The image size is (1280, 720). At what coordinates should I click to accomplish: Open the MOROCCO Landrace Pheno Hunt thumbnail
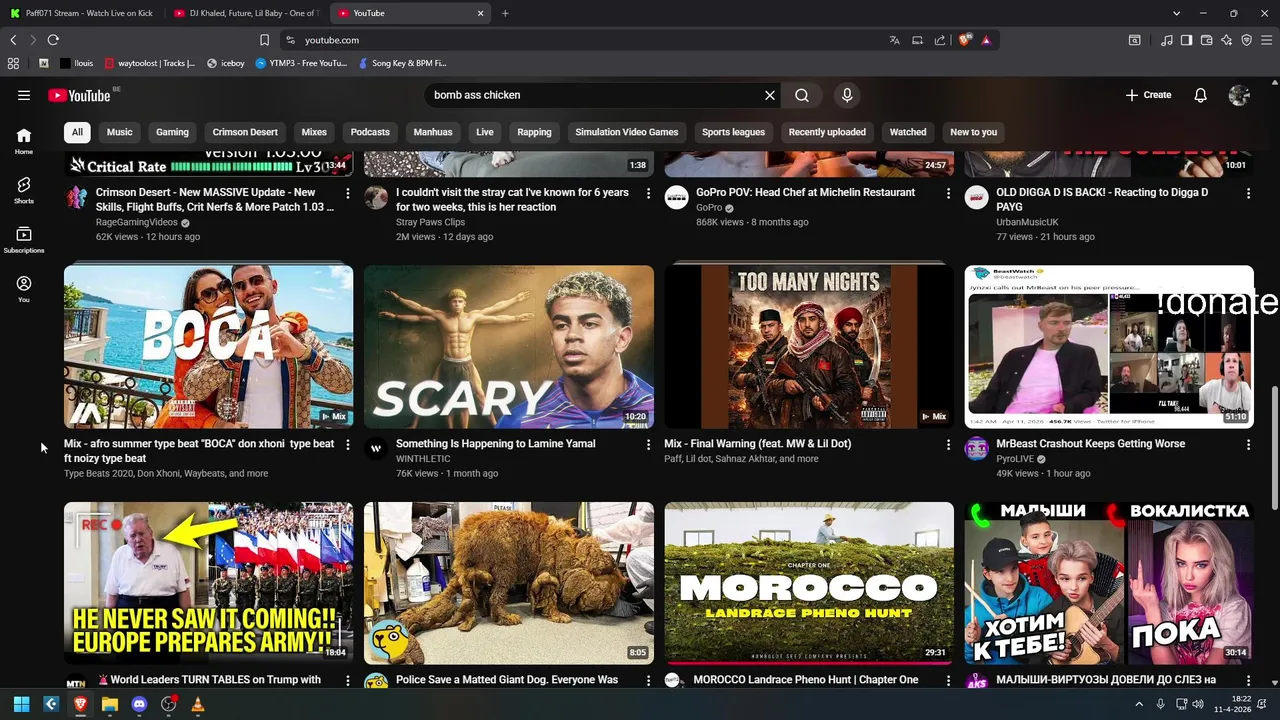point(809,583)
